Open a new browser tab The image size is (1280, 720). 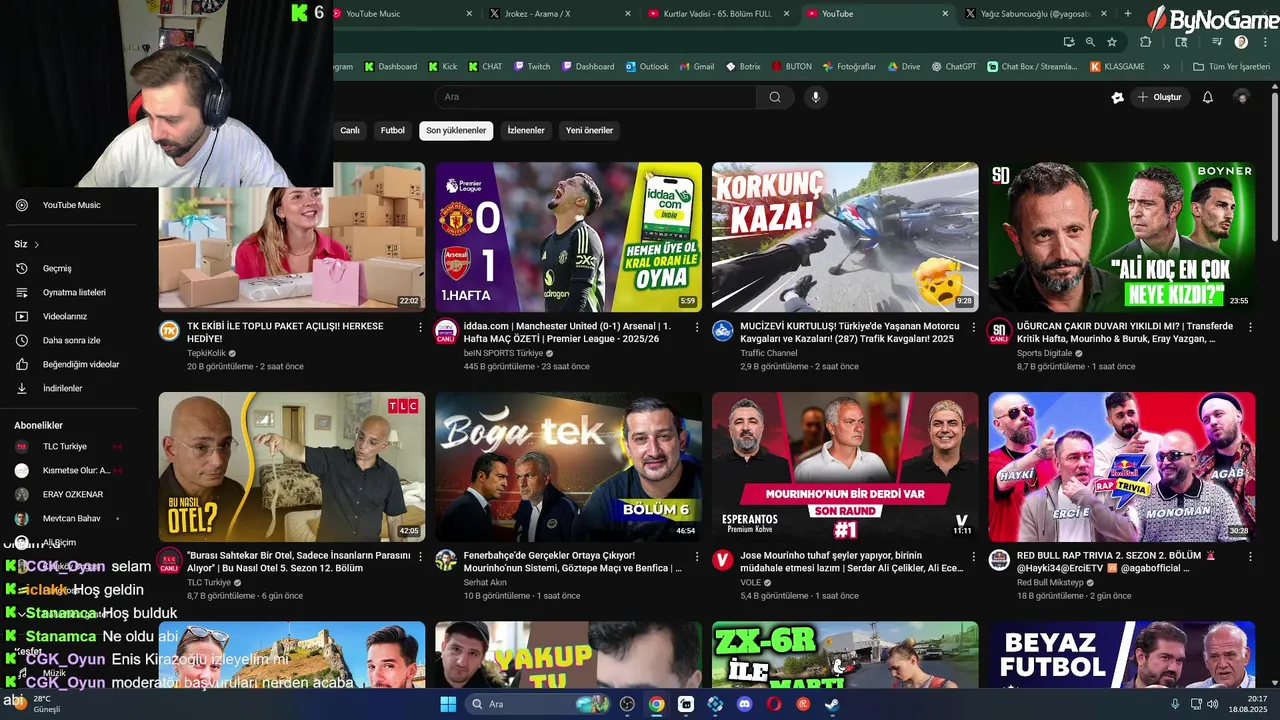1128,14
